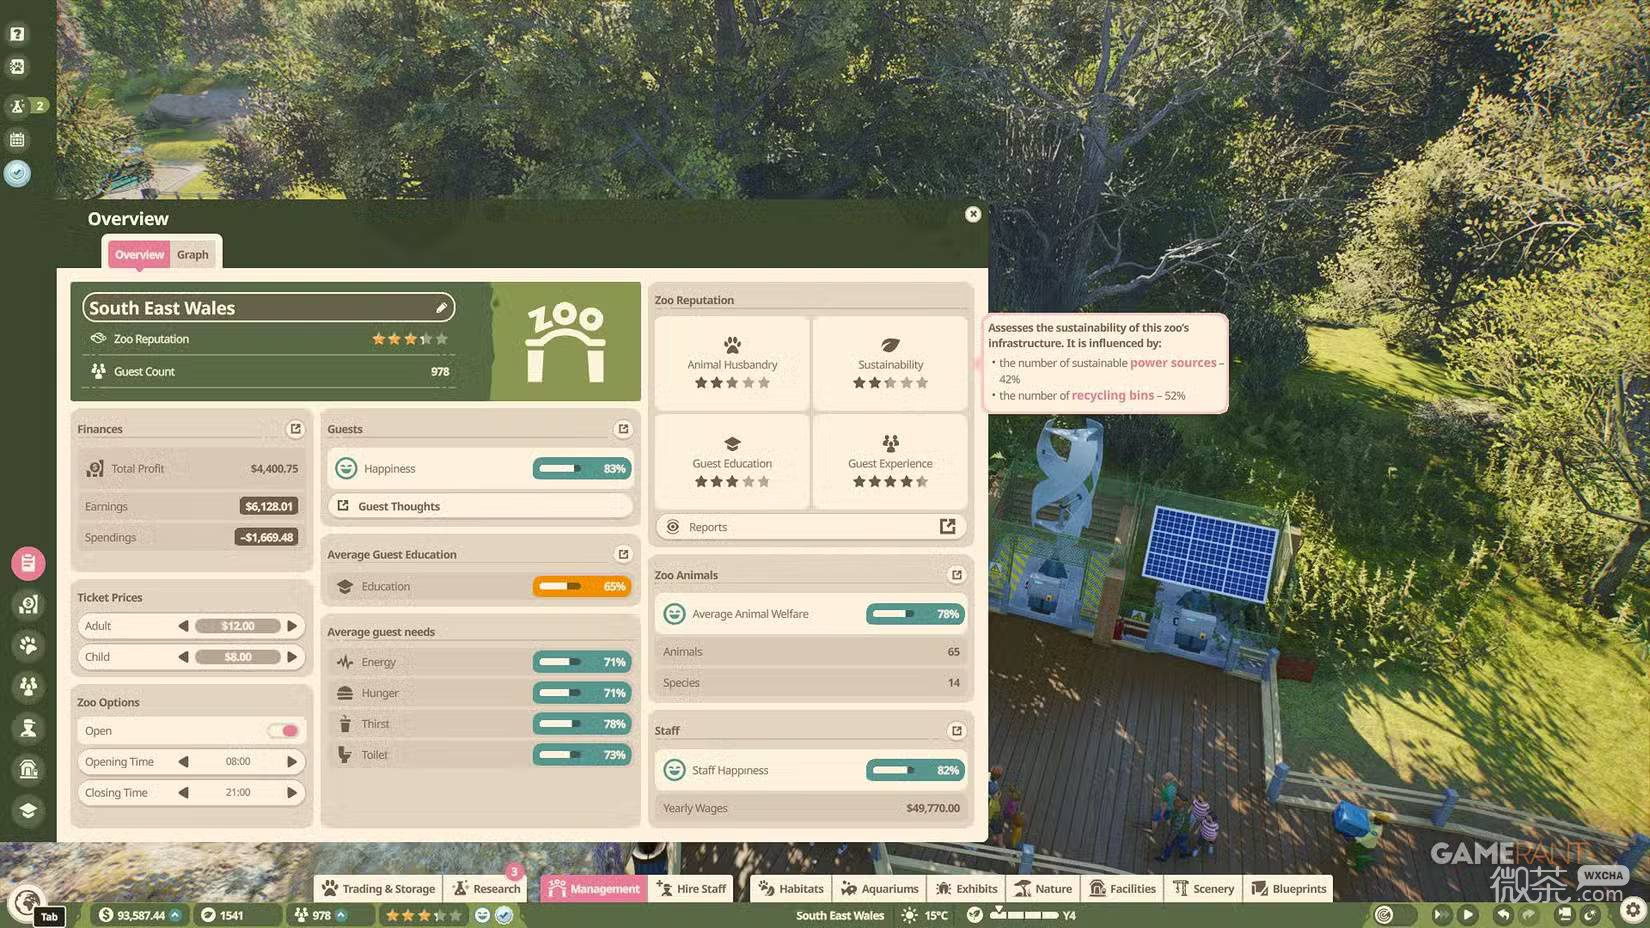Open Zoo Animals details pop-out icon
Screen dimensions: 1650x928
(x=956, y=575)
